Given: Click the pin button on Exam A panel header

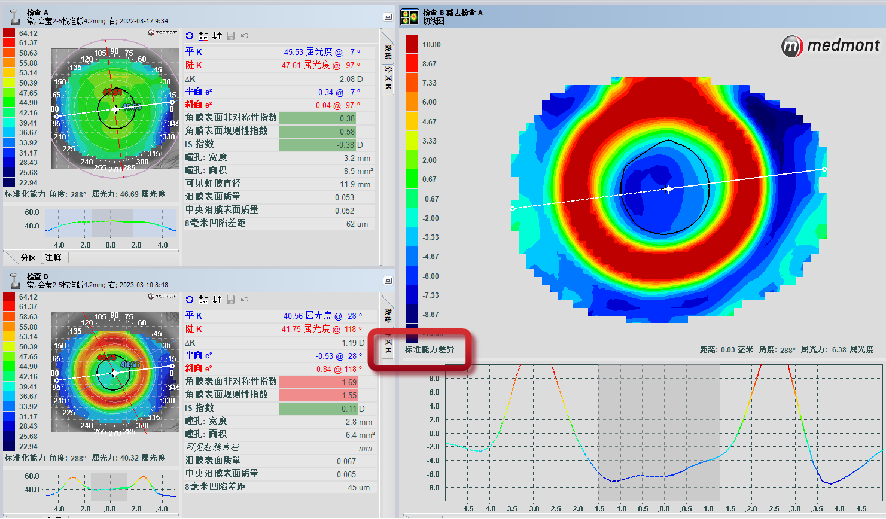Looking at the screenshot, I should [388, 17].
